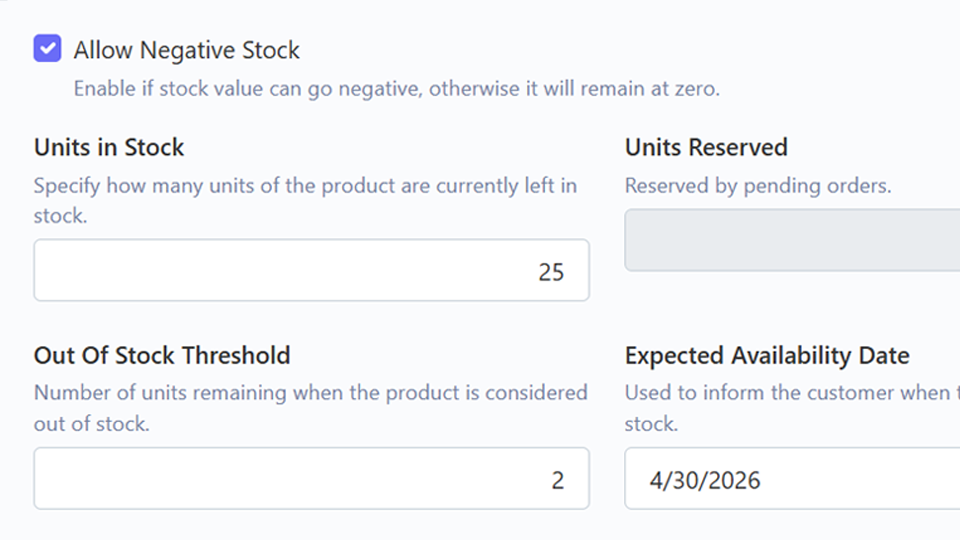Click the value 2 in threshold field
This screenshot has width=960, height=540.
click(558, 480)
